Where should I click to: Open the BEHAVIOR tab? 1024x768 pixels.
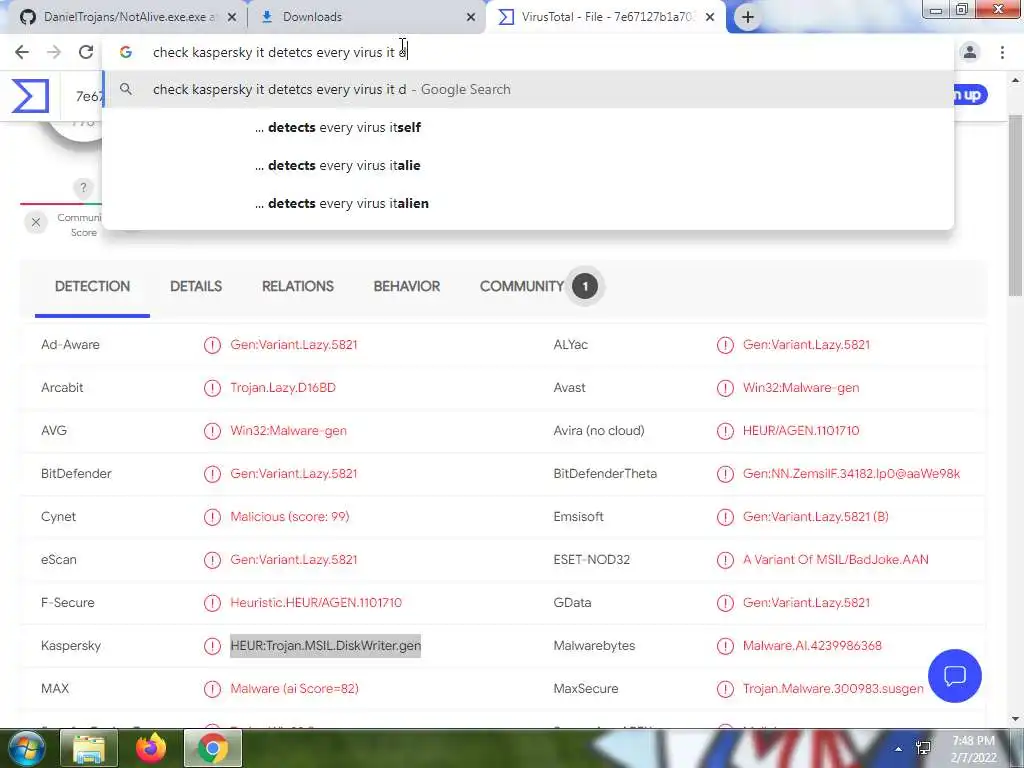click(407, 286)
